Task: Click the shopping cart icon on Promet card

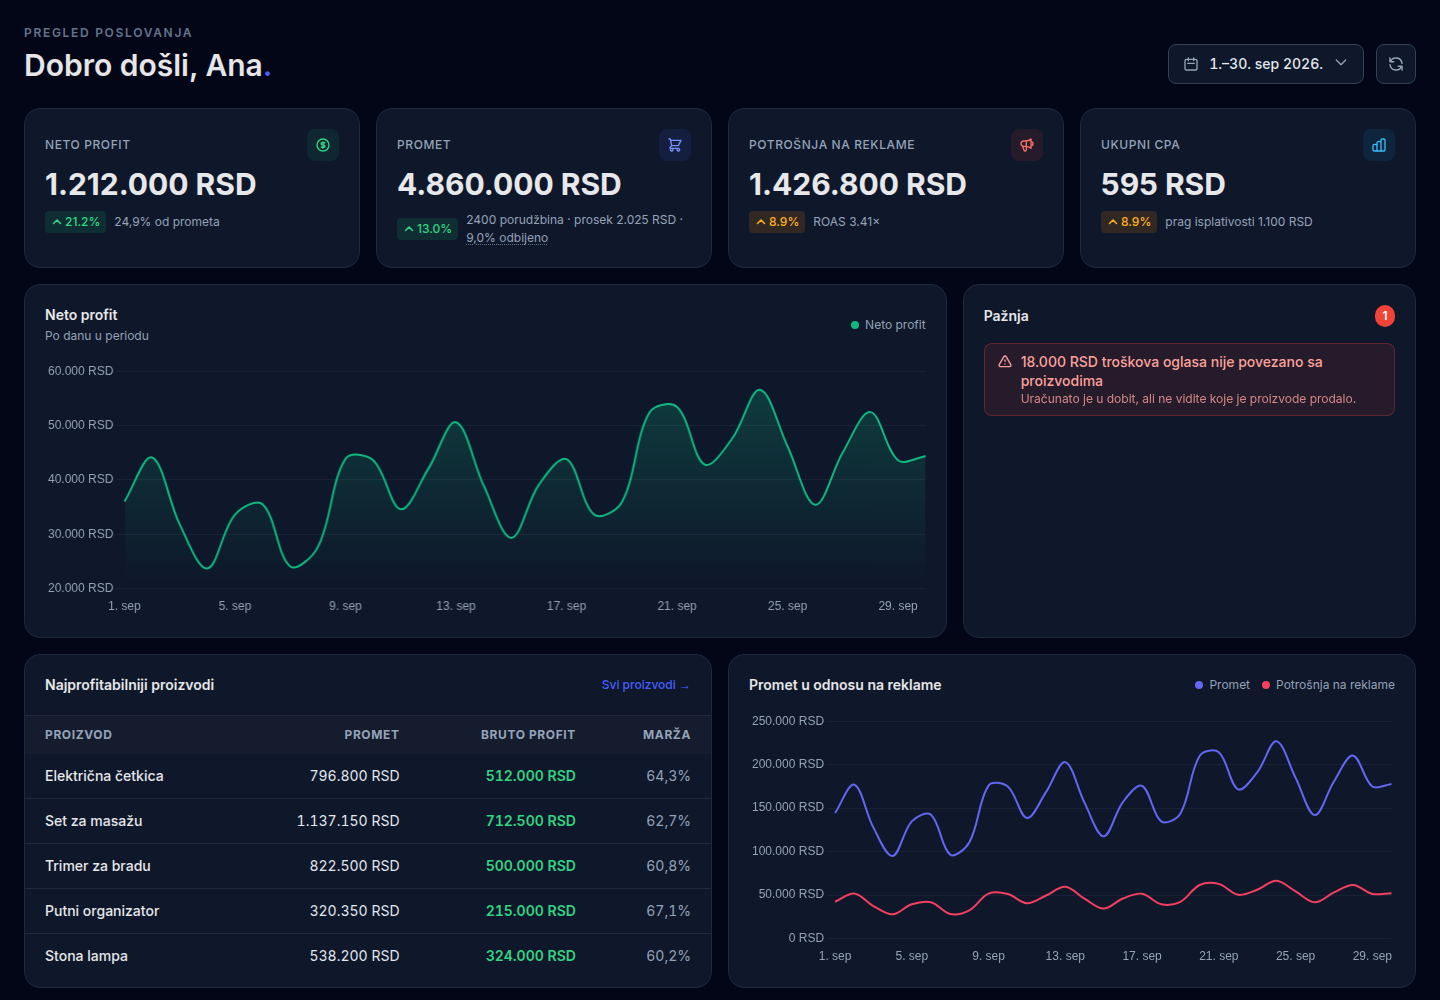Action: 675,145
